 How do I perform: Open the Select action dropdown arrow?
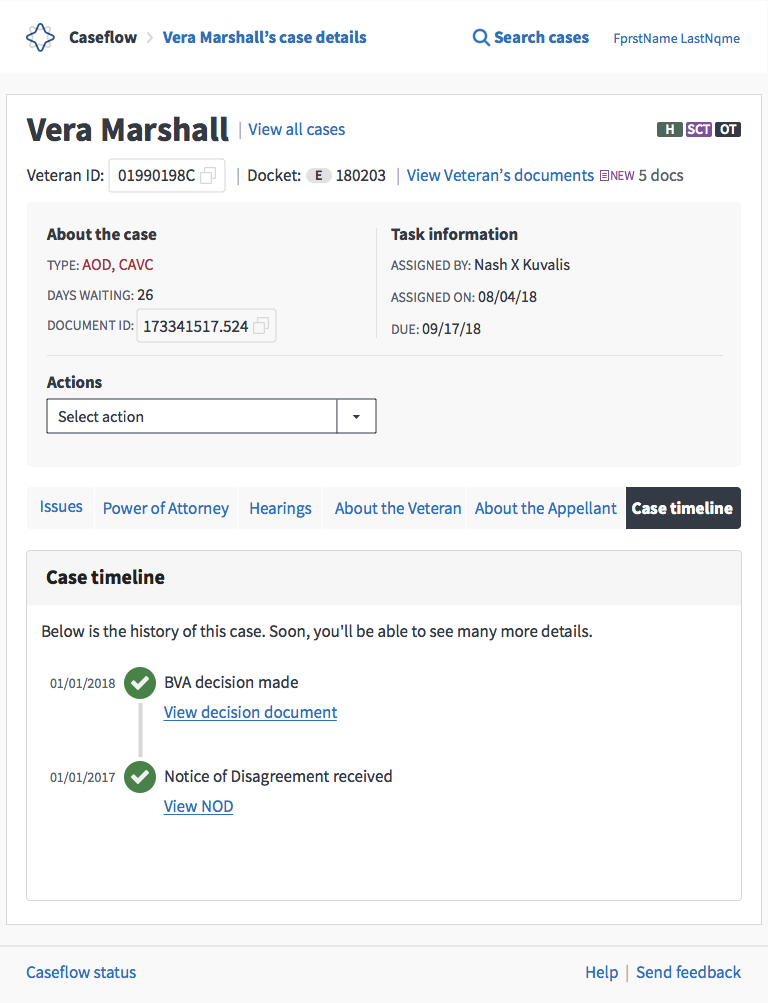[356, 416]
